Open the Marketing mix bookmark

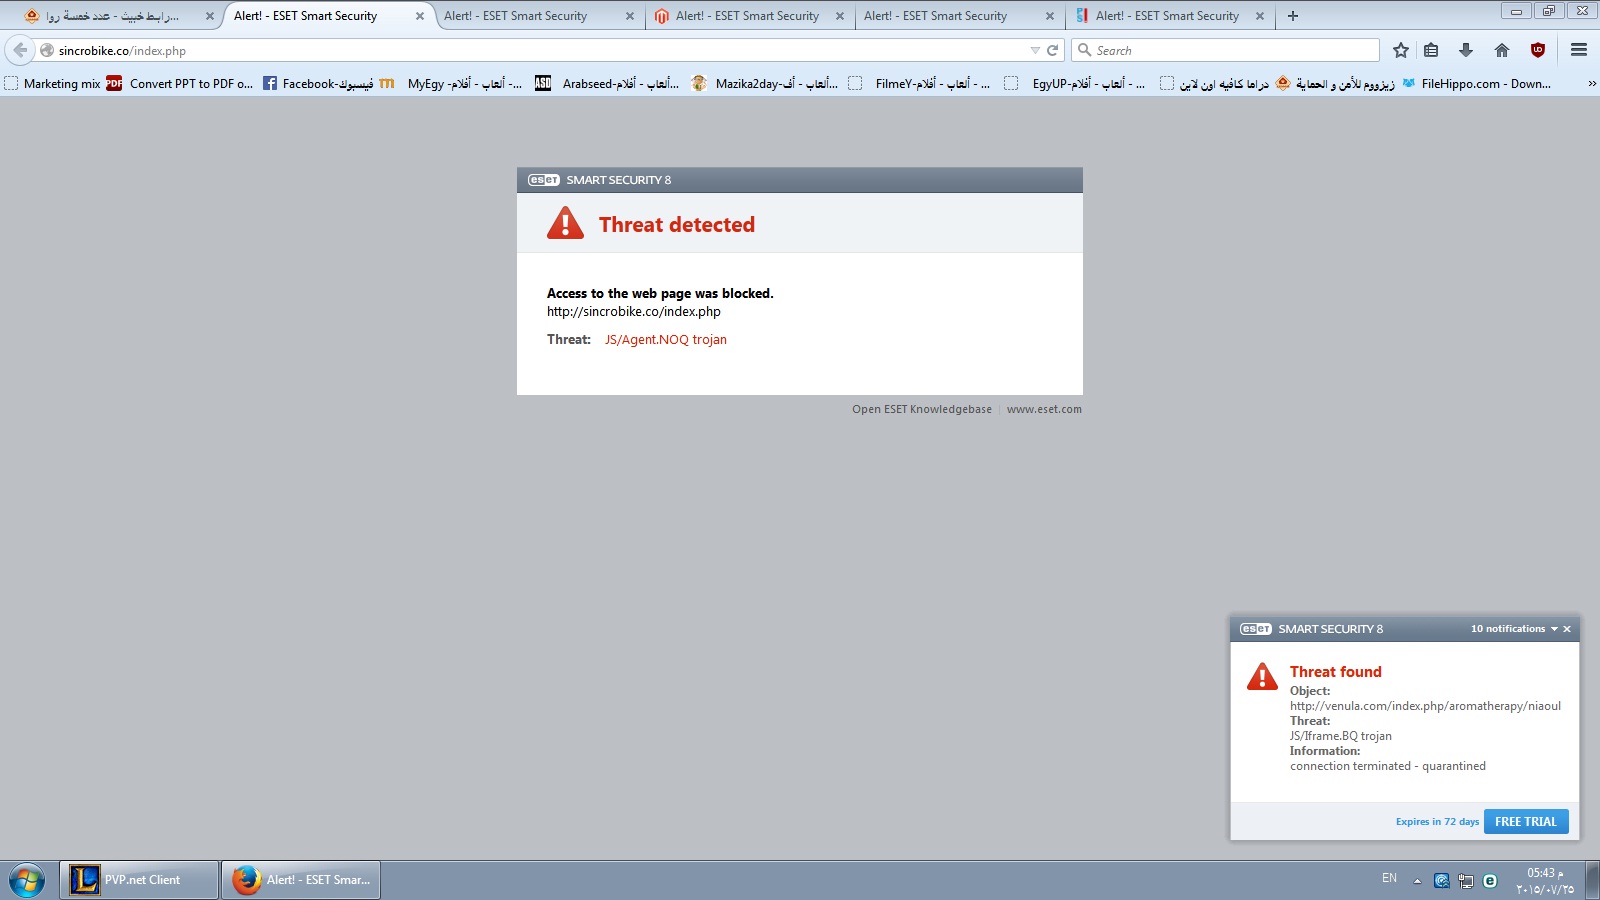tap(52, 84)
